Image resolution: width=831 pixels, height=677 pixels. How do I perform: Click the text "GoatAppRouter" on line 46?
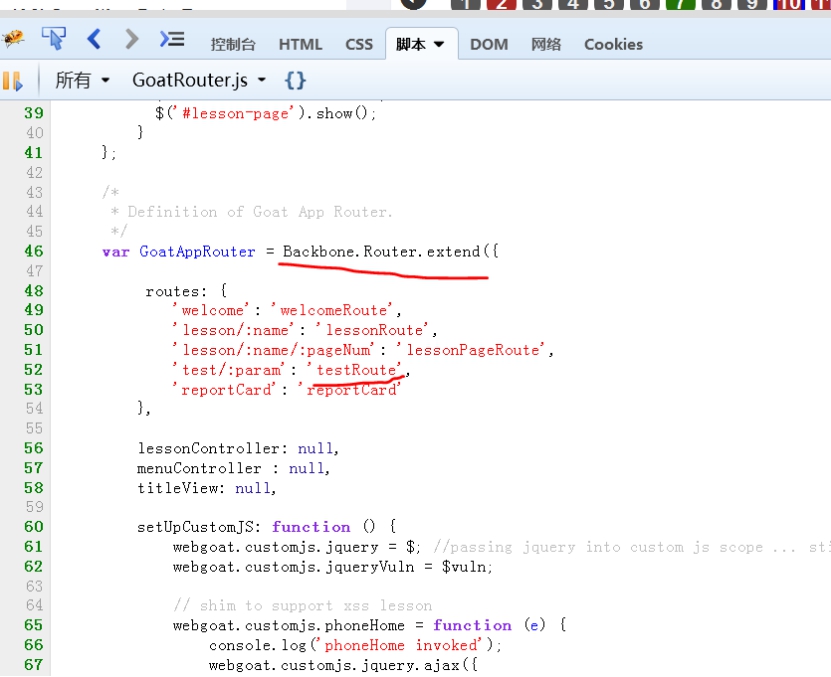pos(197,252)
